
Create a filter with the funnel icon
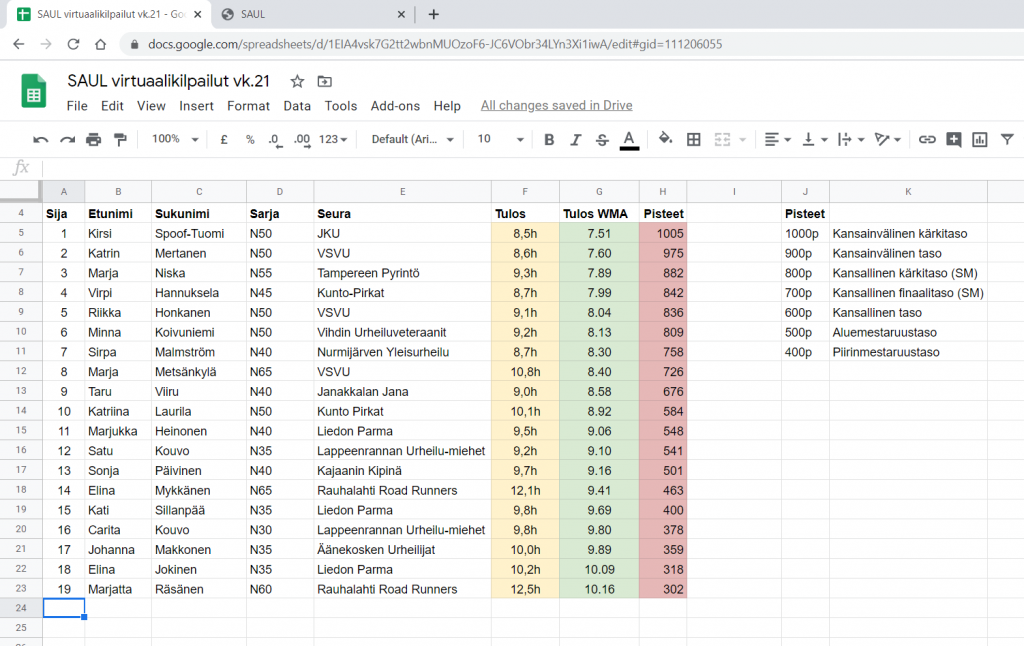tap(1007, 140)
